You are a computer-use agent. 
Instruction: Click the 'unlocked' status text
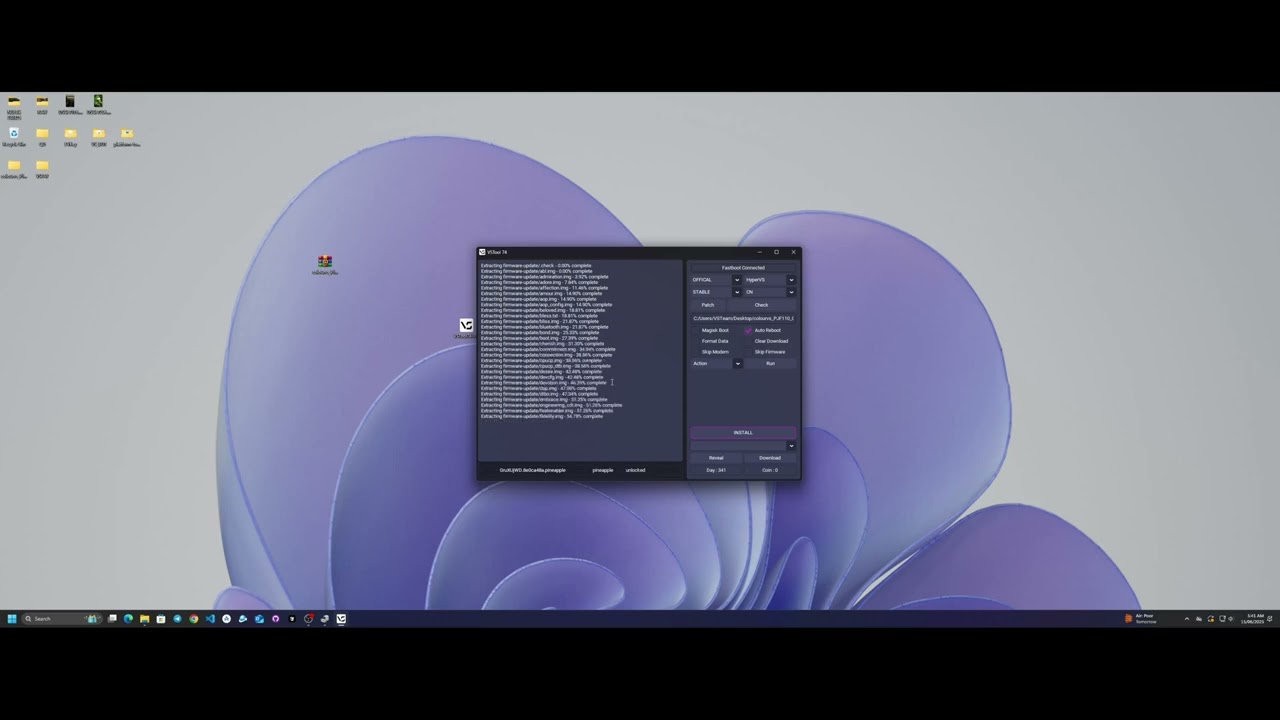635,470
